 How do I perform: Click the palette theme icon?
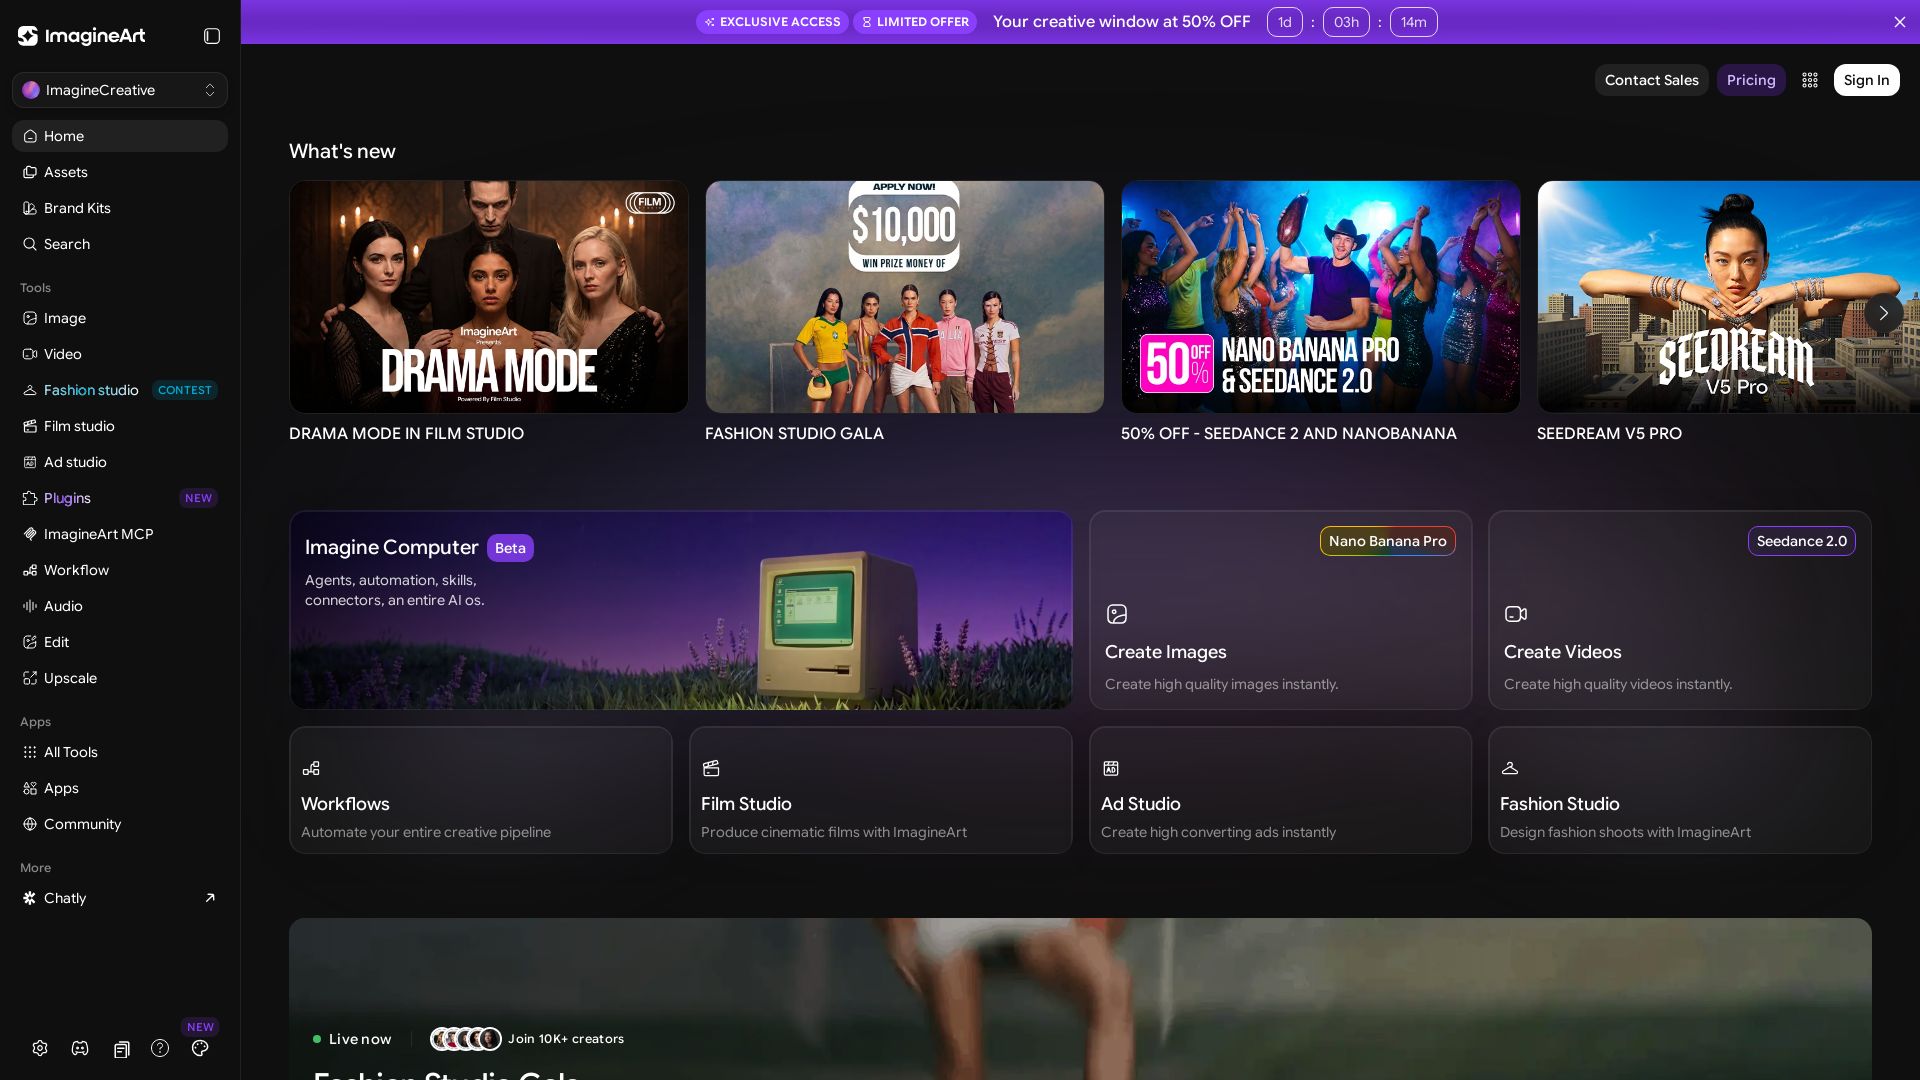(x=200, y=1048)
